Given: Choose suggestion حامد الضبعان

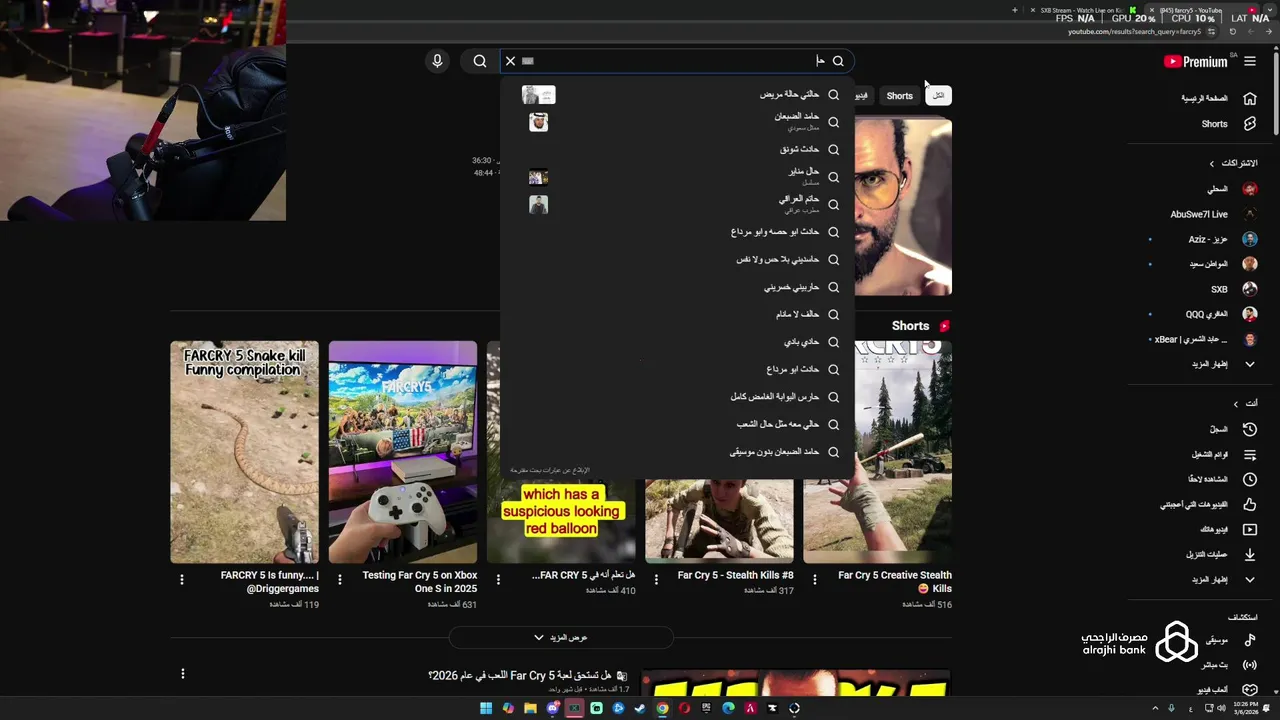Looking at the screenshot, I should (678, 122).
